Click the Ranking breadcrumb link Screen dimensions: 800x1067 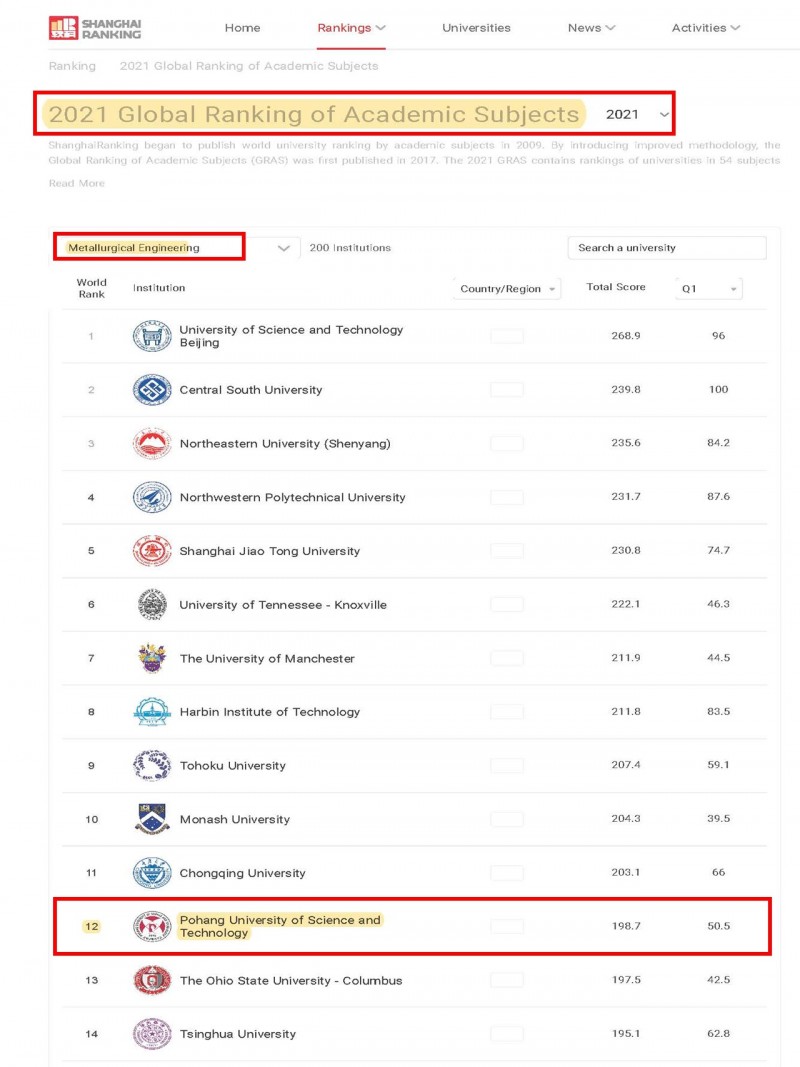(72, 66)
